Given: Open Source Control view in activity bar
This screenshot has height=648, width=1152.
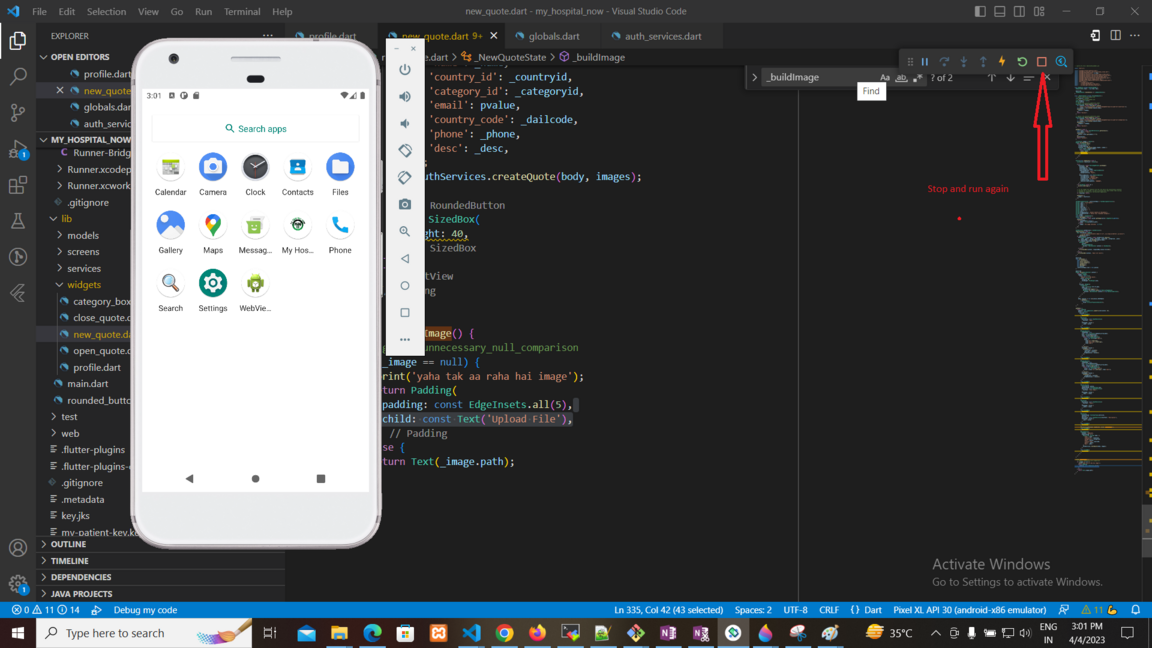Looking at the screenshot, I should (18, 112).
